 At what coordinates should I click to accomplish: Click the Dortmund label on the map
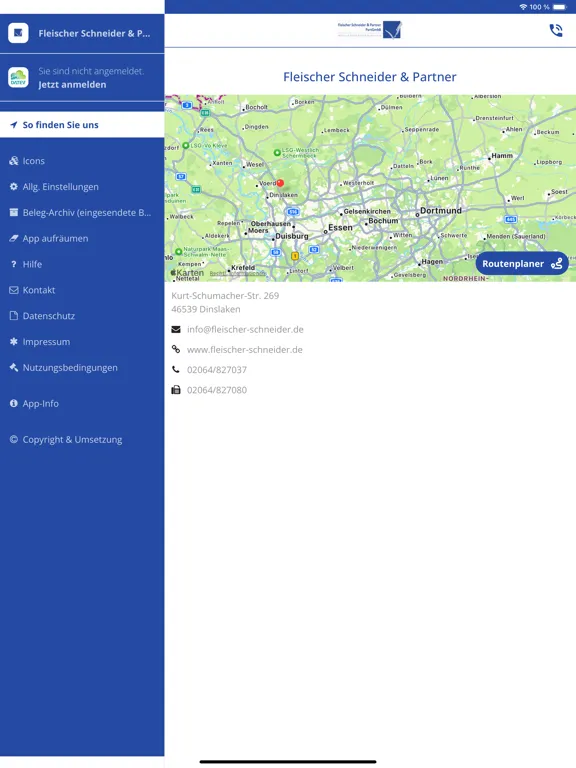(441, 211)
